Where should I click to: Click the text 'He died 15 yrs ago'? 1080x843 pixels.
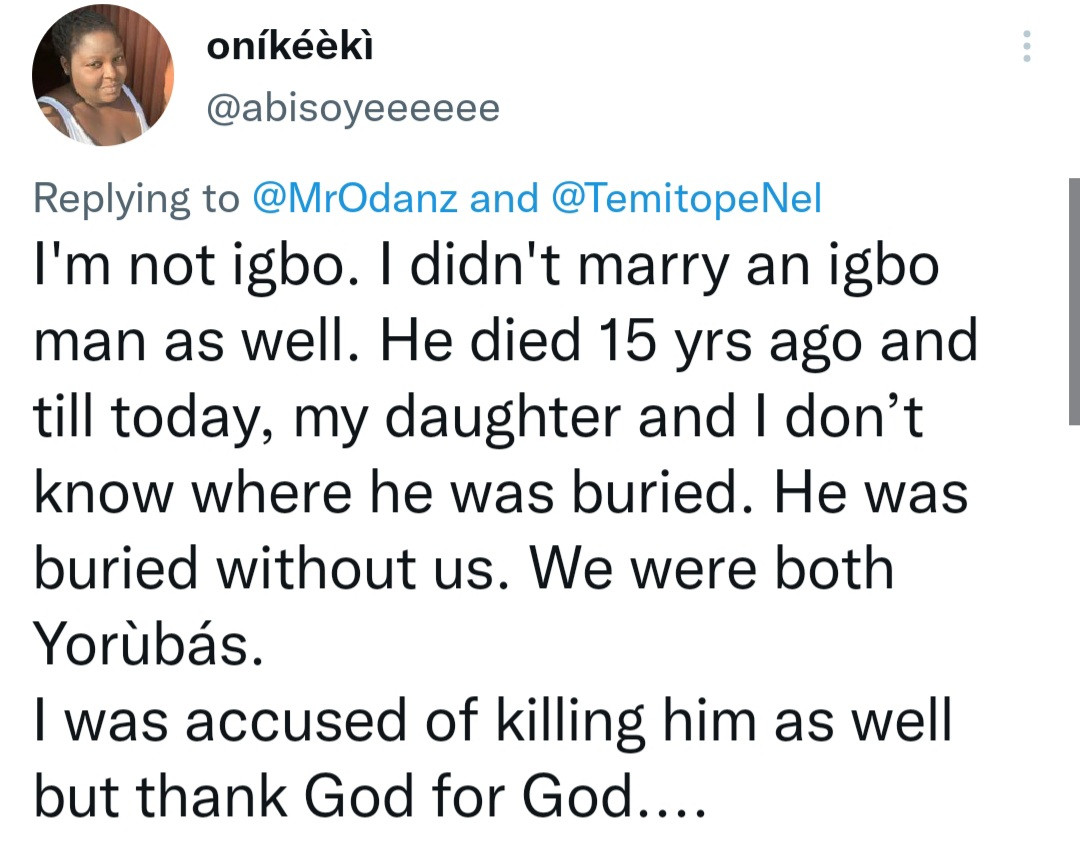pyautogui.click(x=621, y=341)
